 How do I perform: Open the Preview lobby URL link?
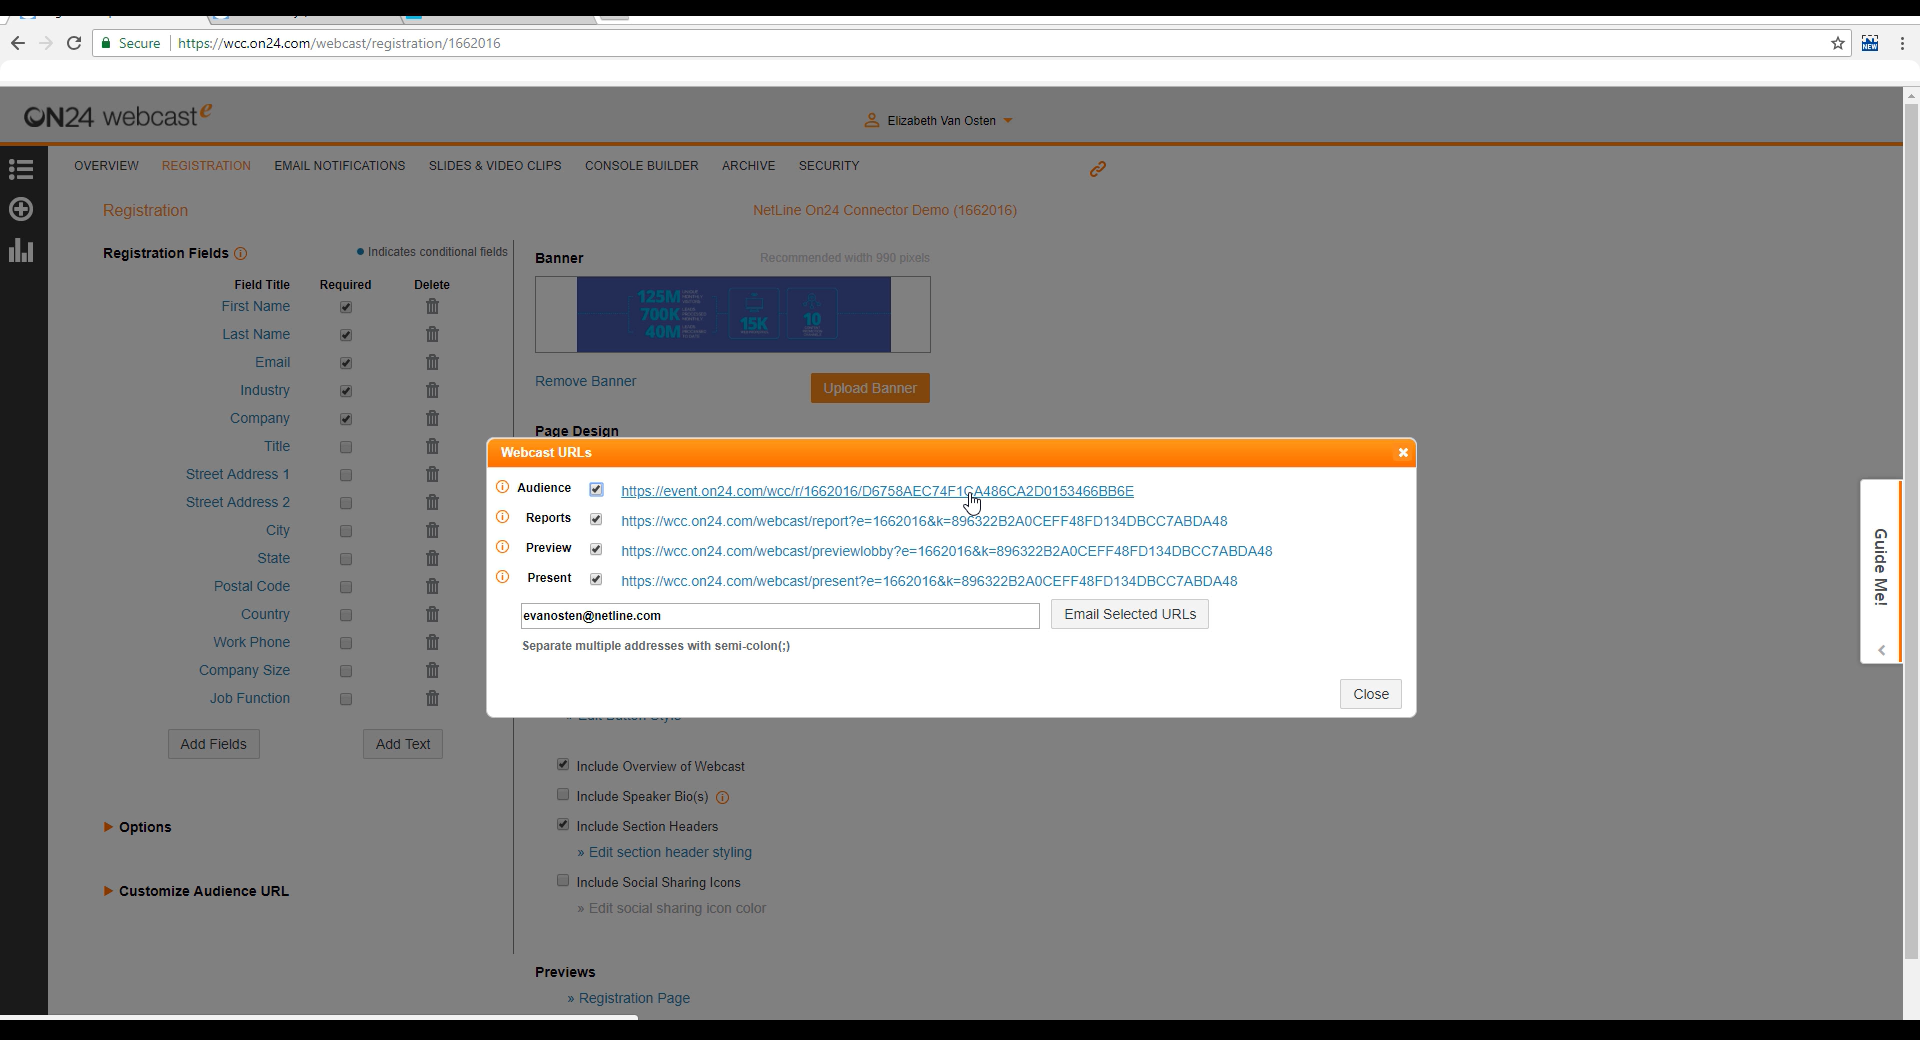pos(946,551)
